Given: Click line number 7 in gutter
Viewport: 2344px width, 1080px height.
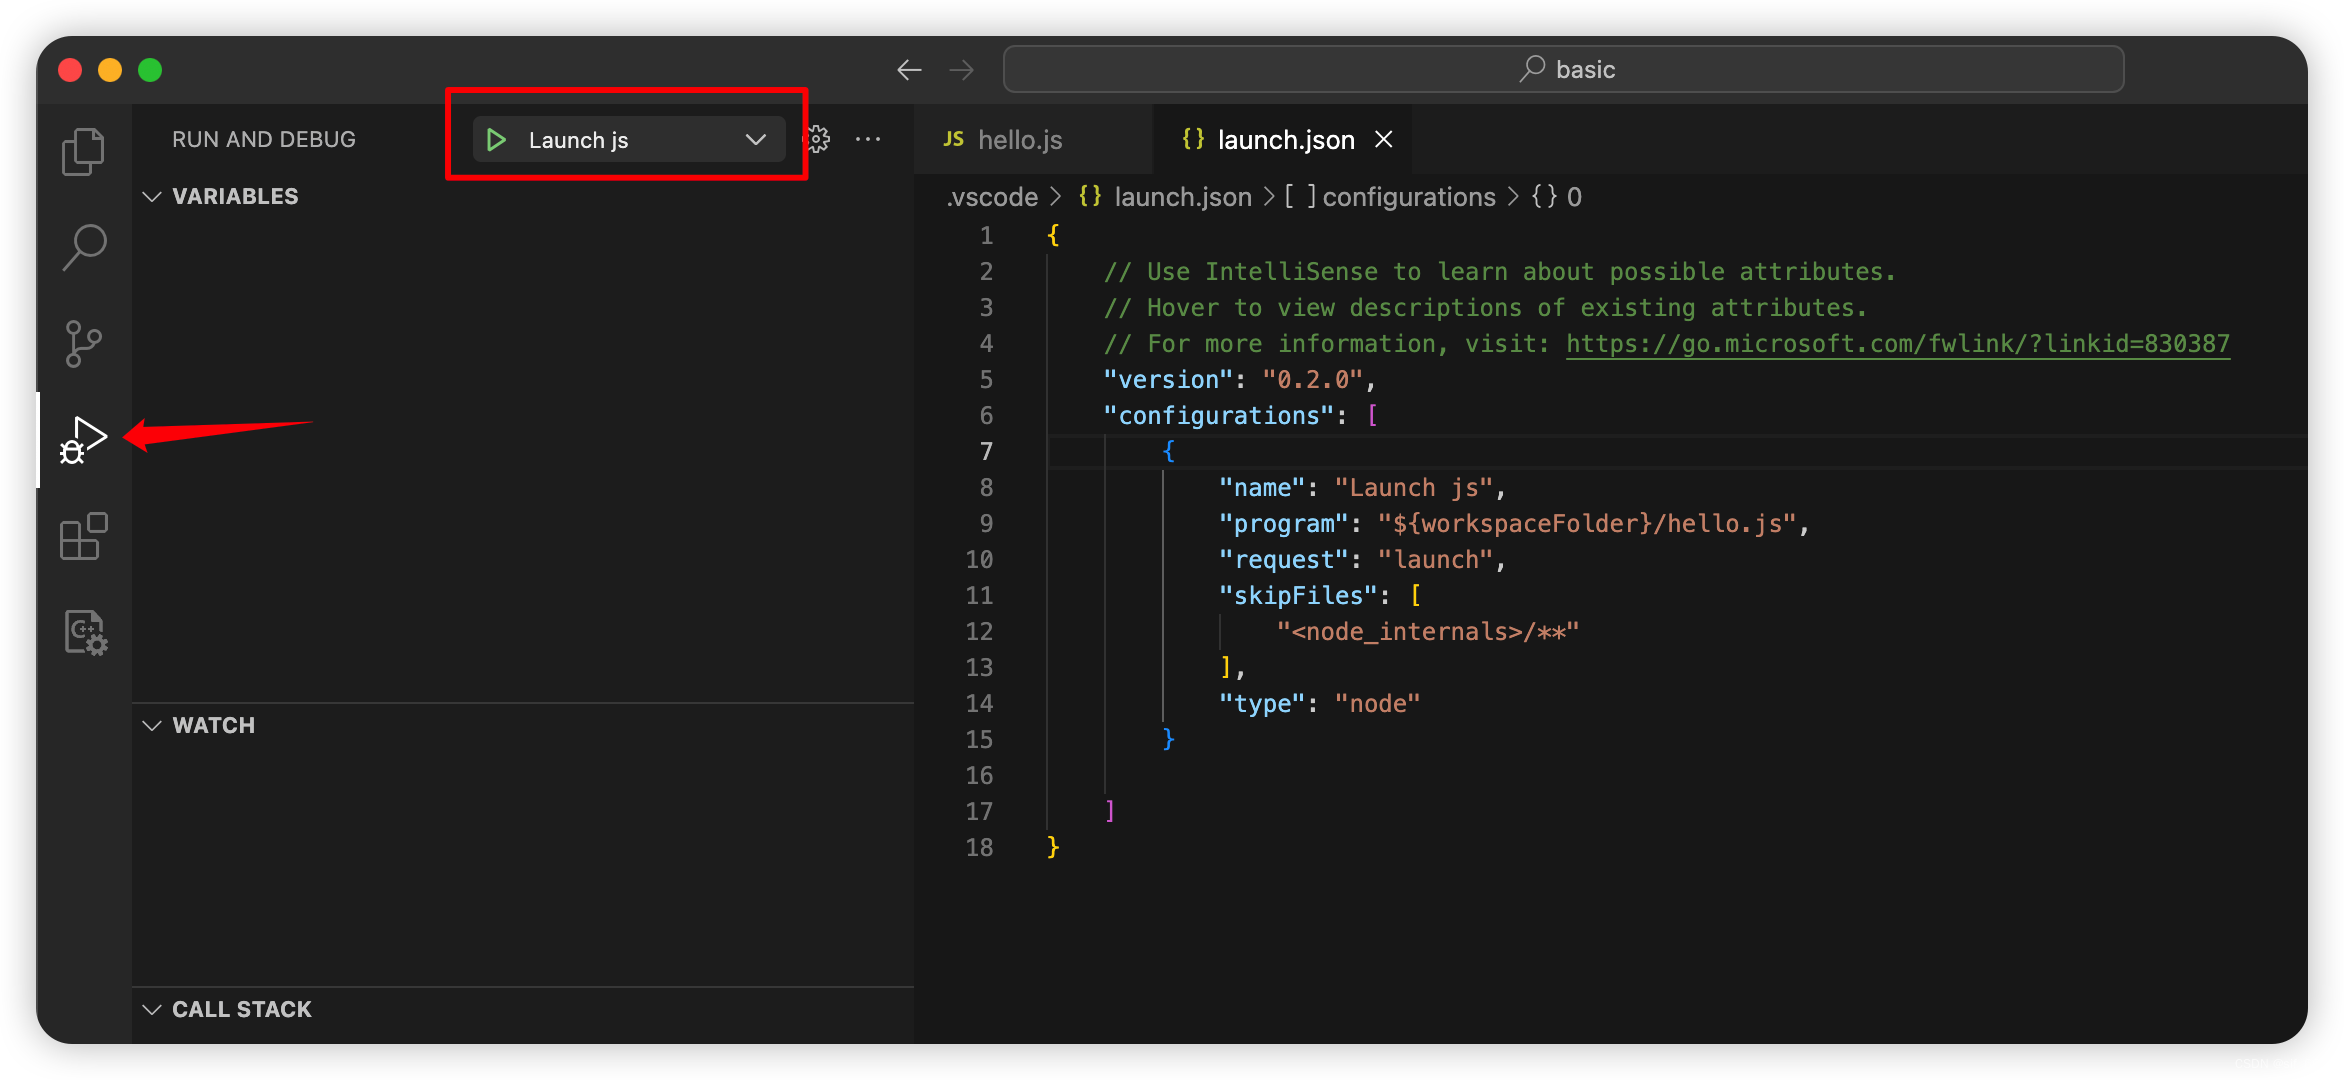Looking at the screenshot, I should (x=986, y=451).
